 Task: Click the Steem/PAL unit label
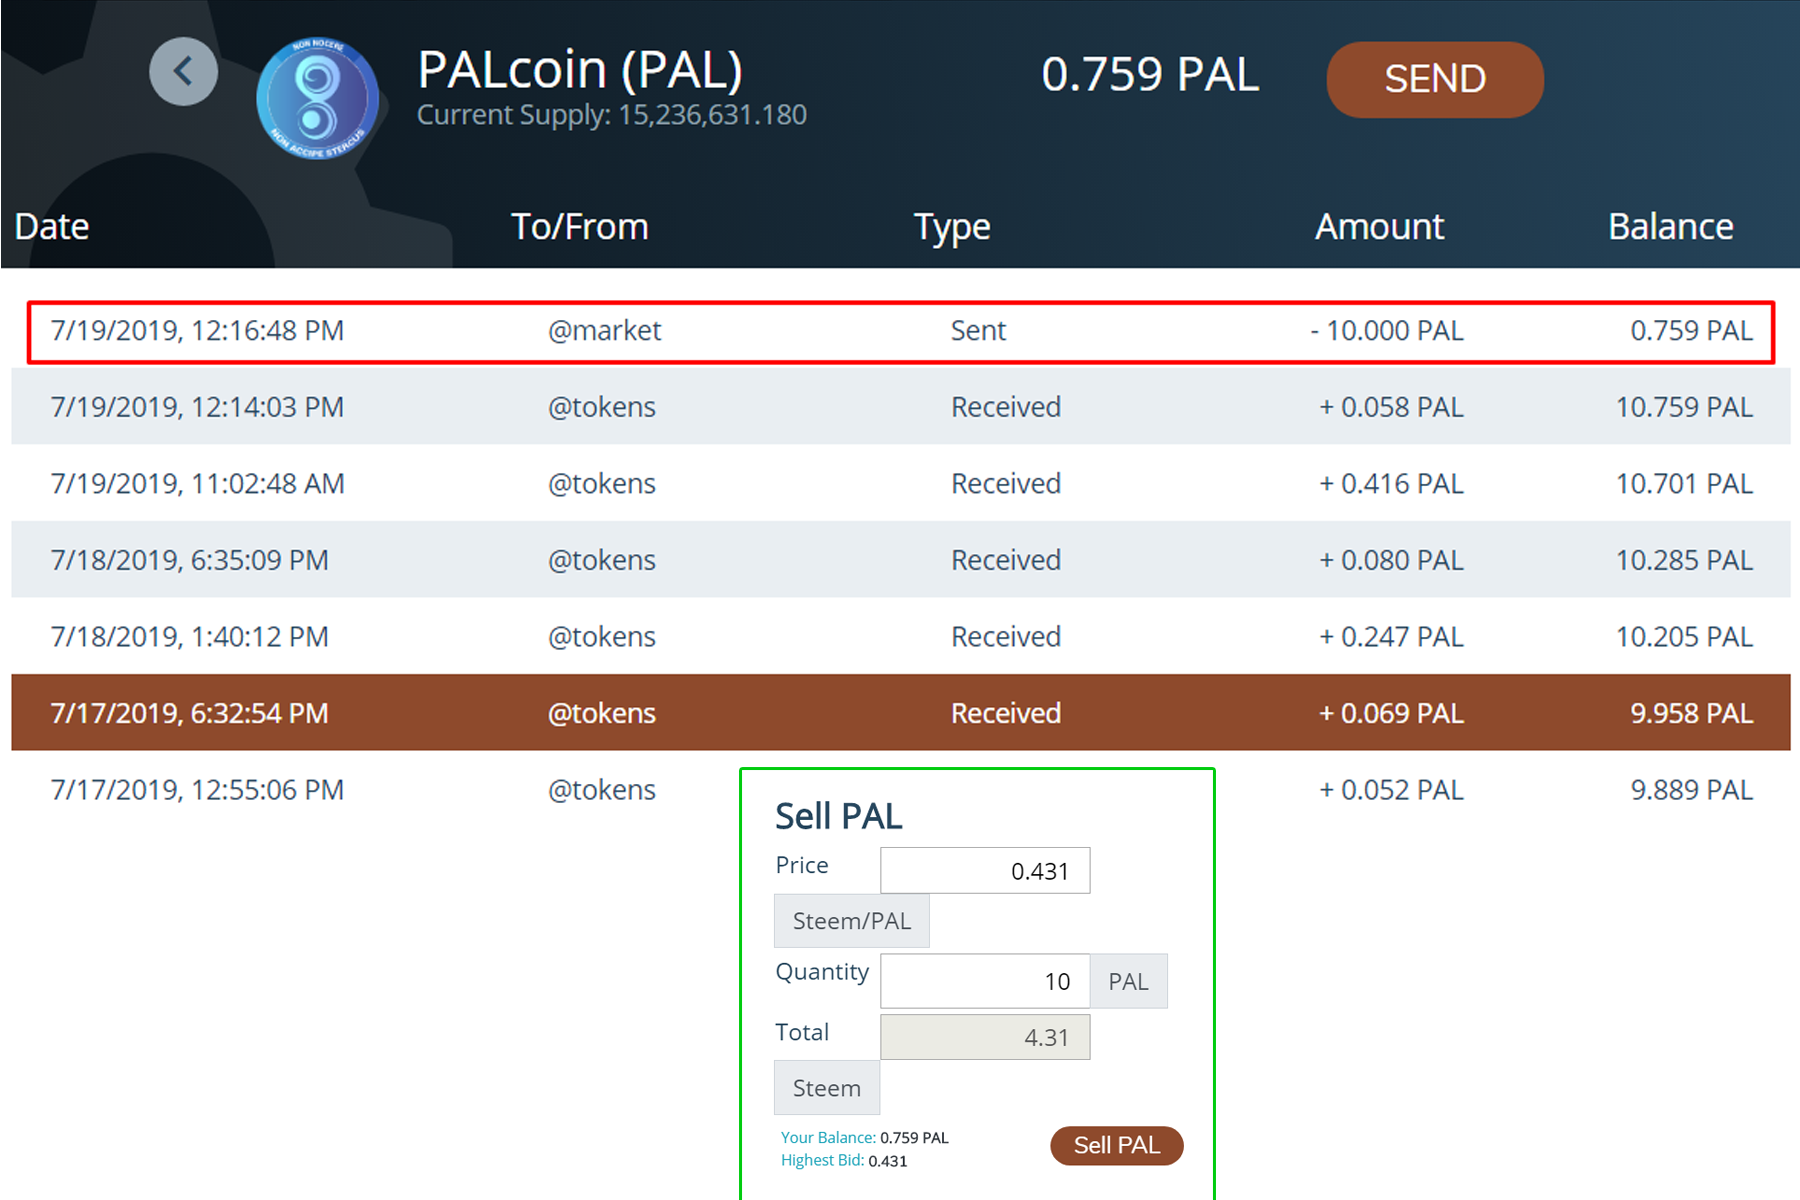(x=851, y=921)
